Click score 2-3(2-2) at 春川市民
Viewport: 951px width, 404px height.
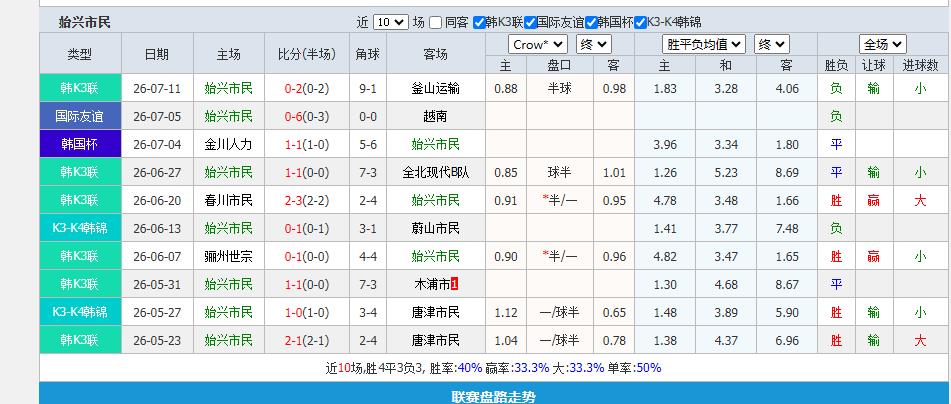(306, 200)
